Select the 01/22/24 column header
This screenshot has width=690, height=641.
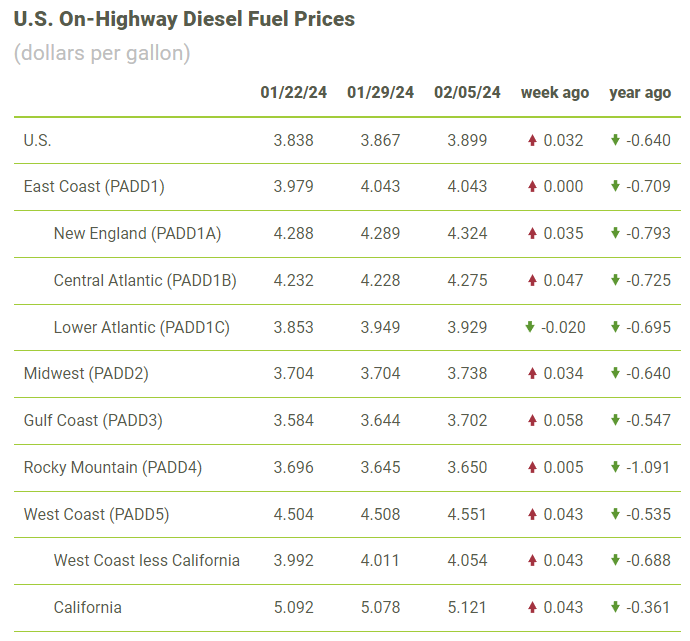[x=294, y=92]
